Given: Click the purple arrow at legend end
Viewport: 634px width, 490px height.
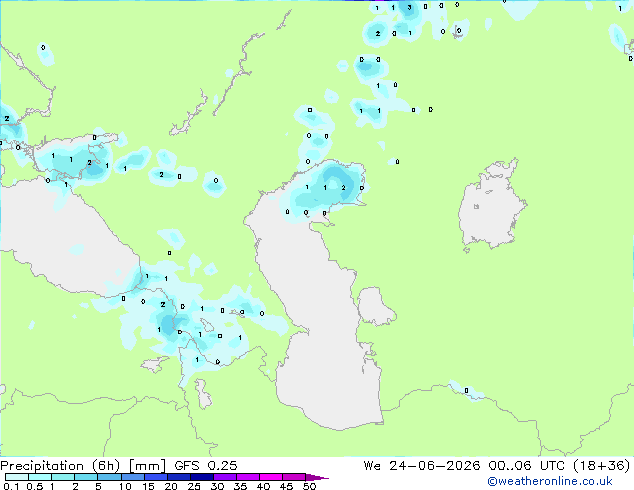Looking at the screenshot, I should (317, 477).
